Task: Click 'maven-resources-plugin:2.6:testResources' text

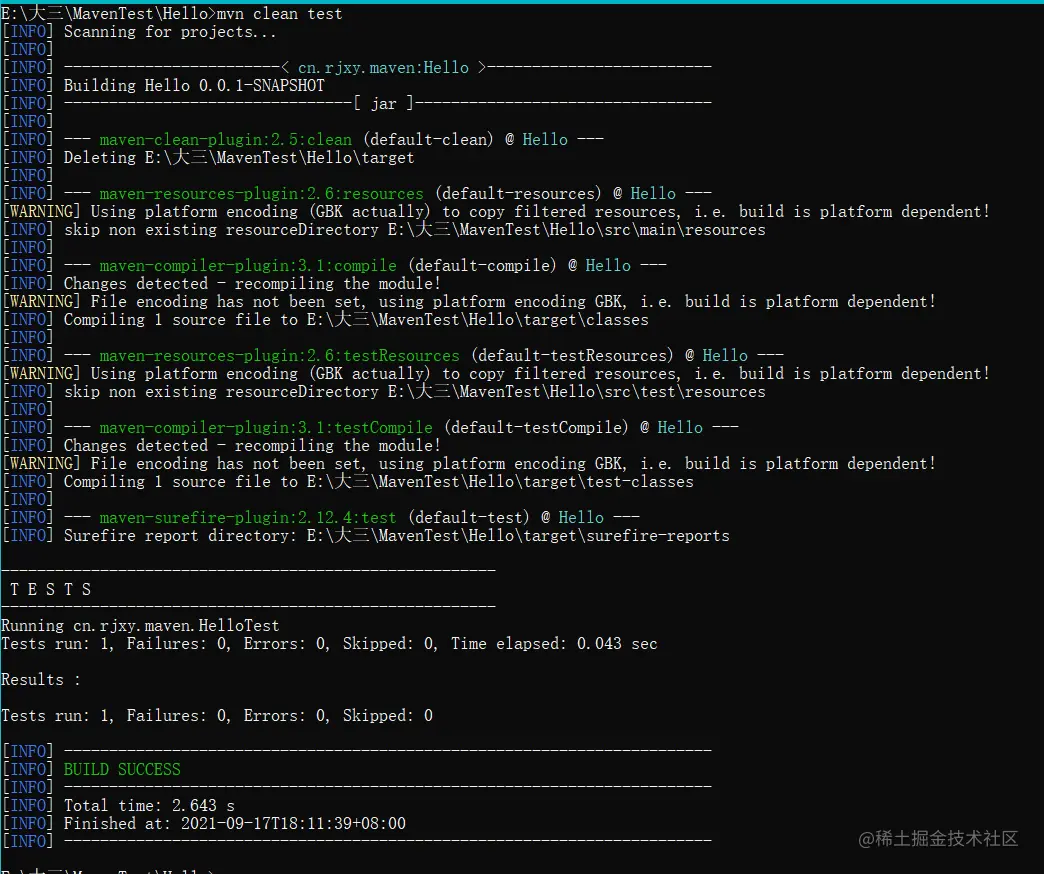Action: [280, 355]
